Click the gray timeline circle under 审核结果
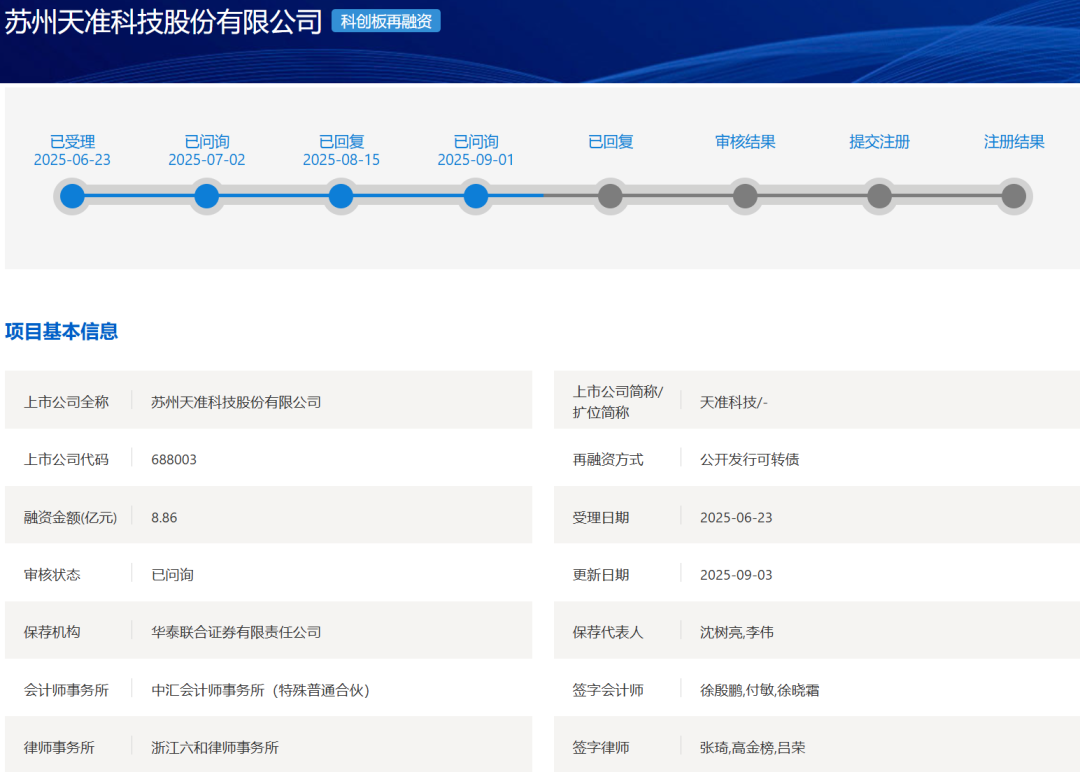Viewport: 1080px width, 772px height. (745, 196)
